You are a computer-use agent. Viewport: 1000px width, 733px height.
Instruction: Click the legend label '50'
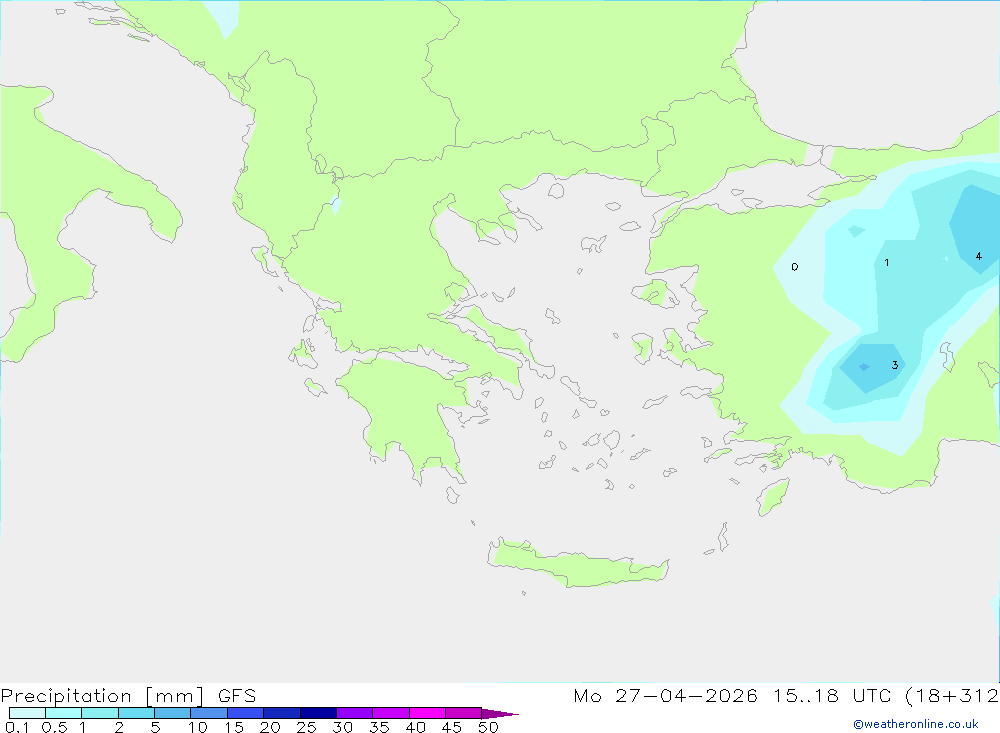click(x=488, y=727)
